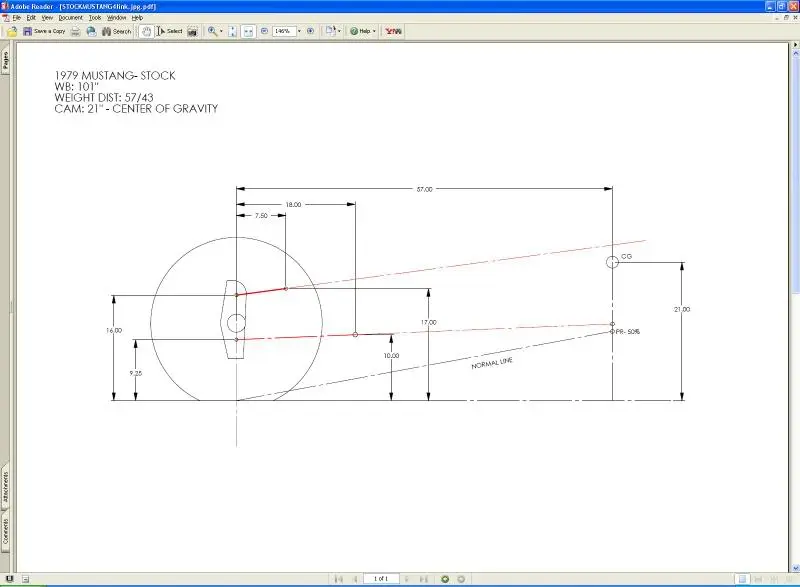Expand the Help dropdown arrow

(374, 31)
